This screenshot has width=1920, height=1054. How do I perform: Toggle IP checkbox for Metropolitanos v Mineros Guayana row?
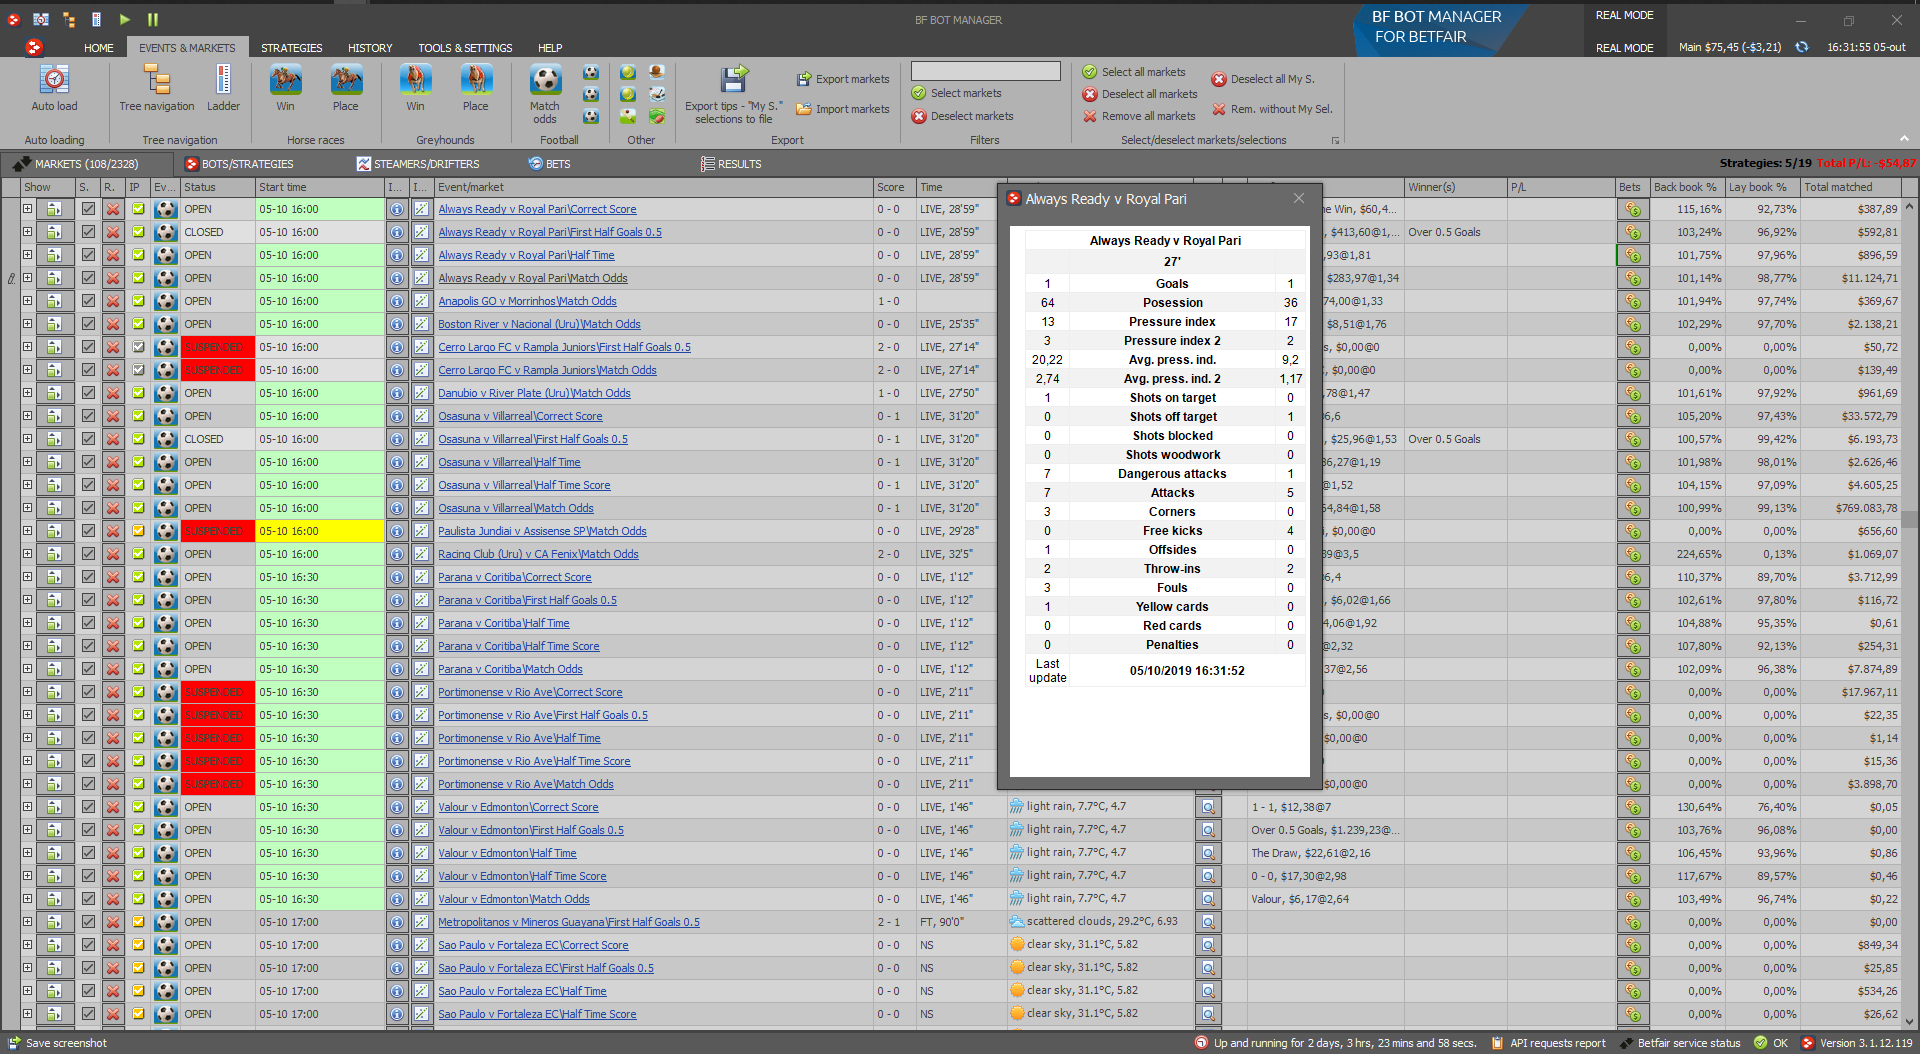(x=138, y=922)
